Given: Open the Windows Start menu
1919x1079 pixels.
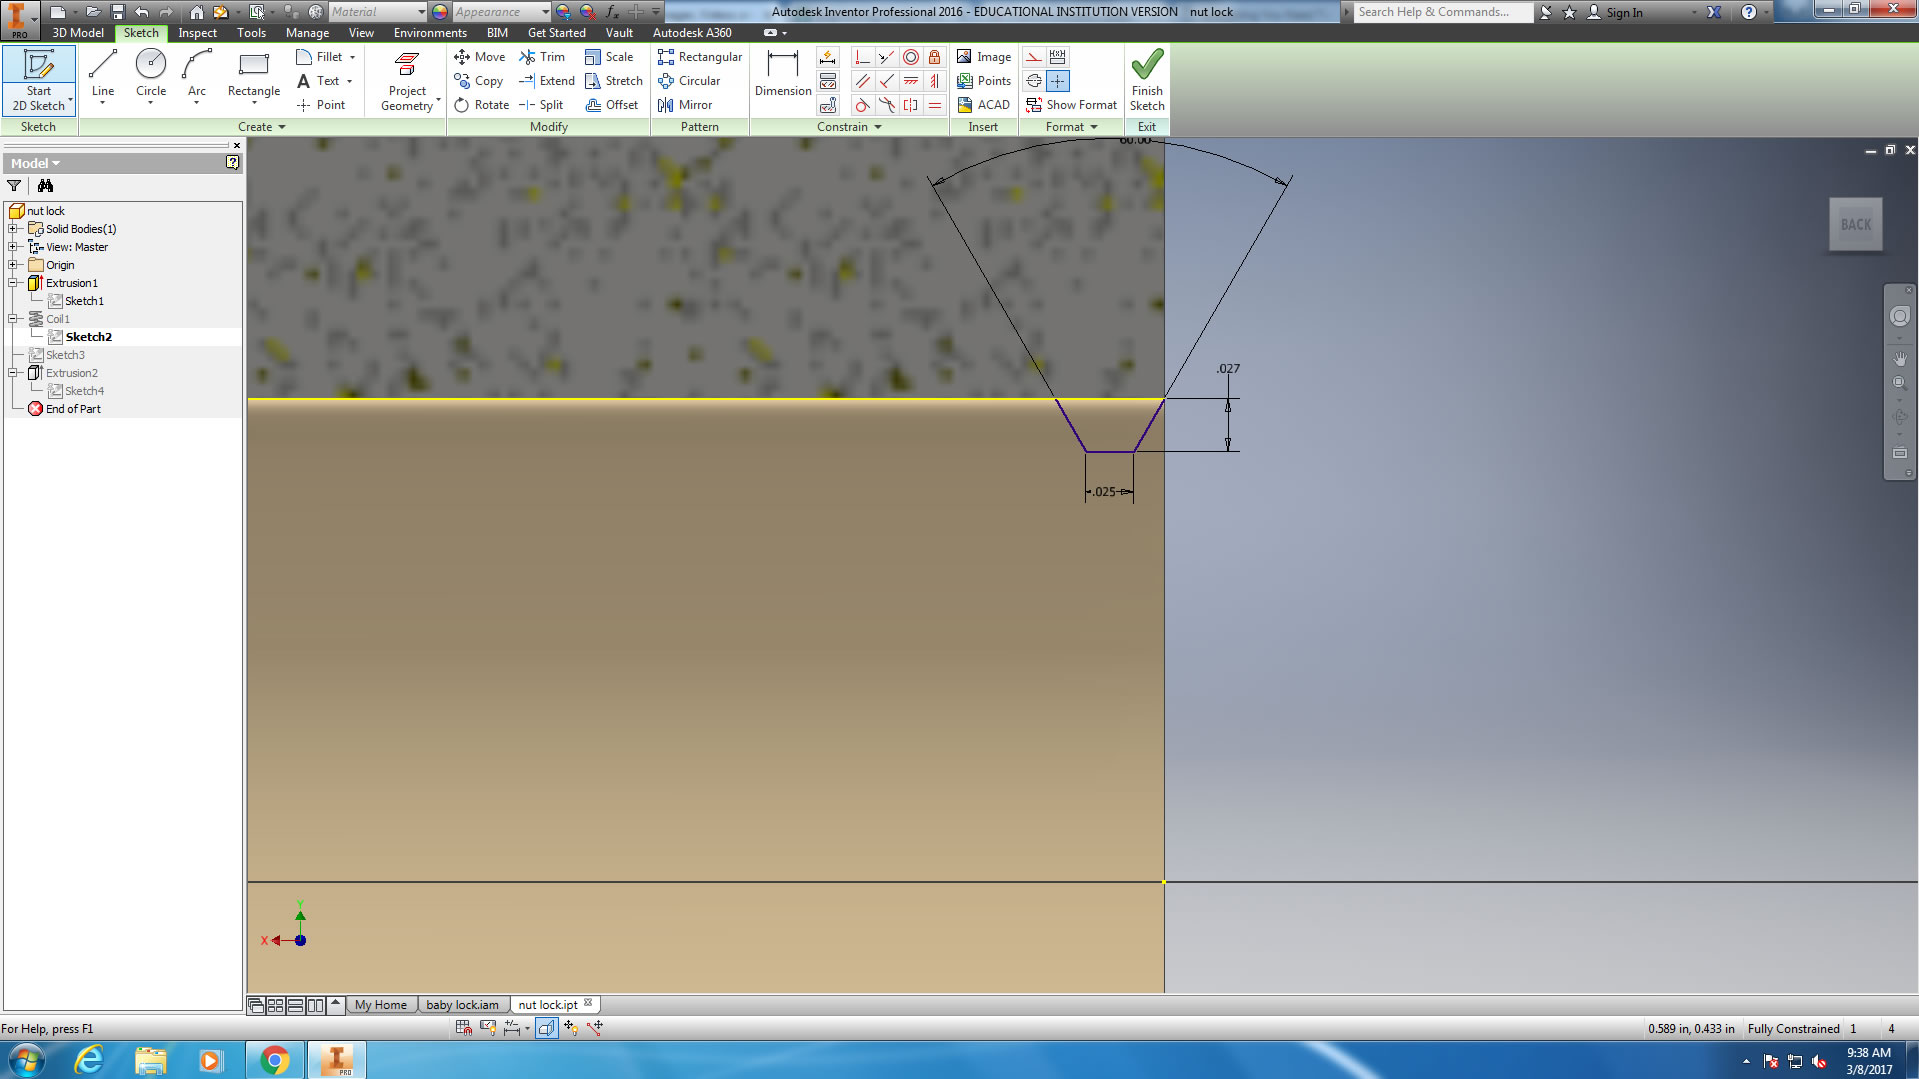Looking at the screenshot, I should [26, 1060].
